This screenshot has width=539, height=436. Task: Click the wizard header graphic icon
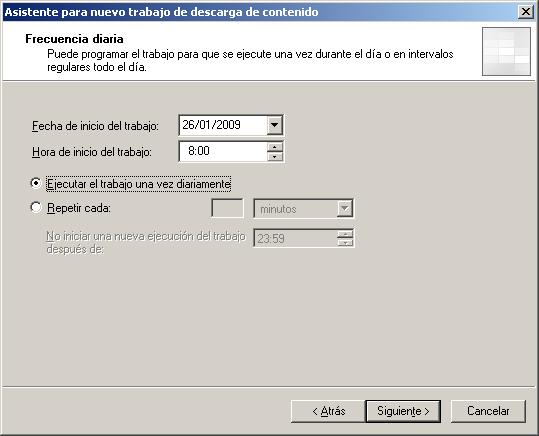point(506,52)
